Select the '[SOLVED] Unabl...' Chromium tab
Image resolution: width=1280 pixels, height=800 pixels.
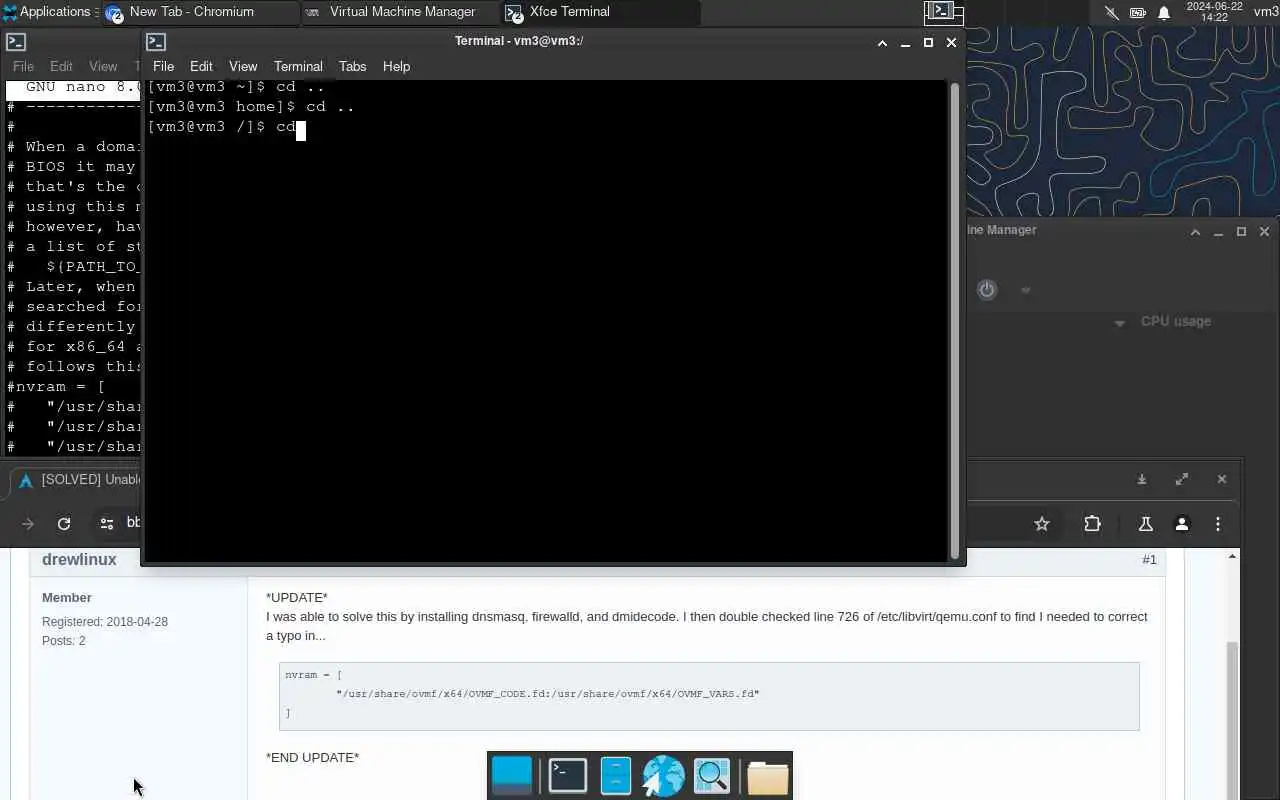[80, 480]
